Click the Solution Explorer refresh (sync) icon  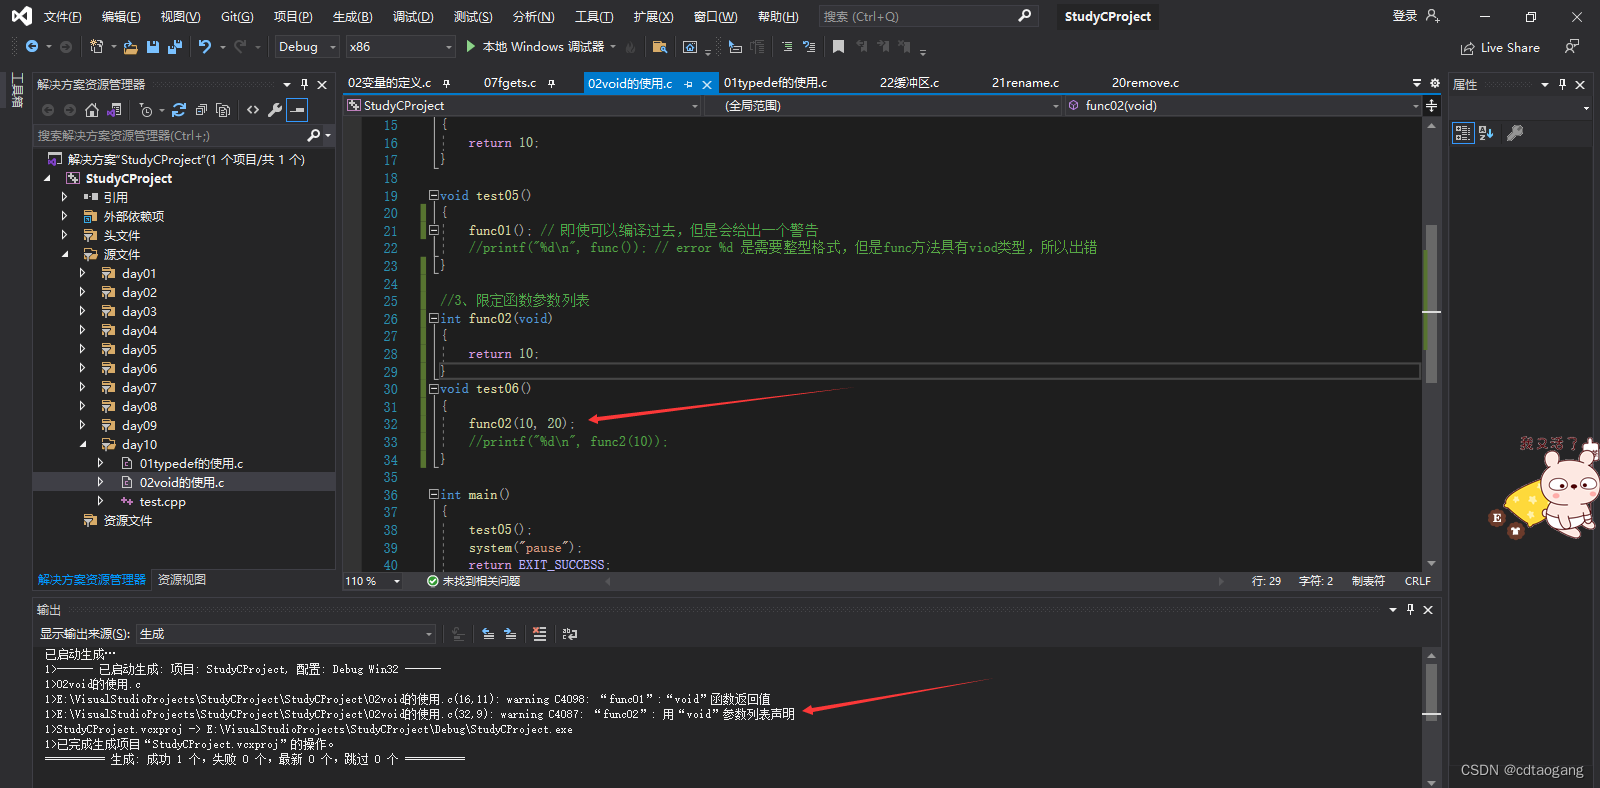coord(179,110)
